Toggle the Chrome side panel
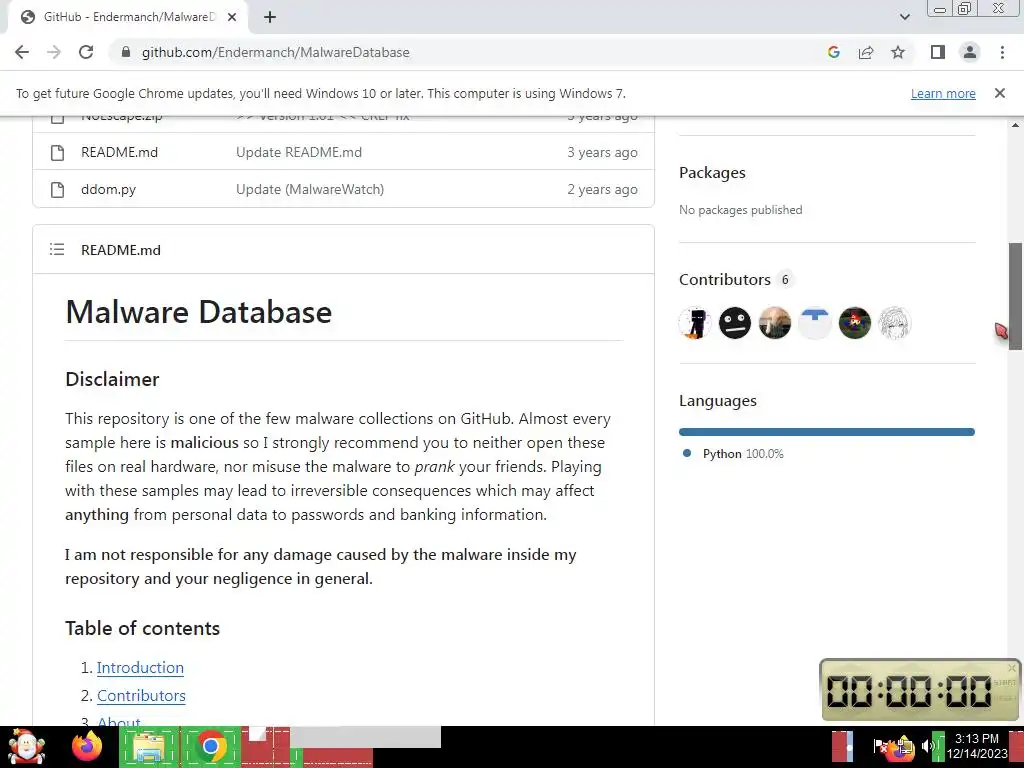Screen dimensions: 1024x768 click(938, 52)
